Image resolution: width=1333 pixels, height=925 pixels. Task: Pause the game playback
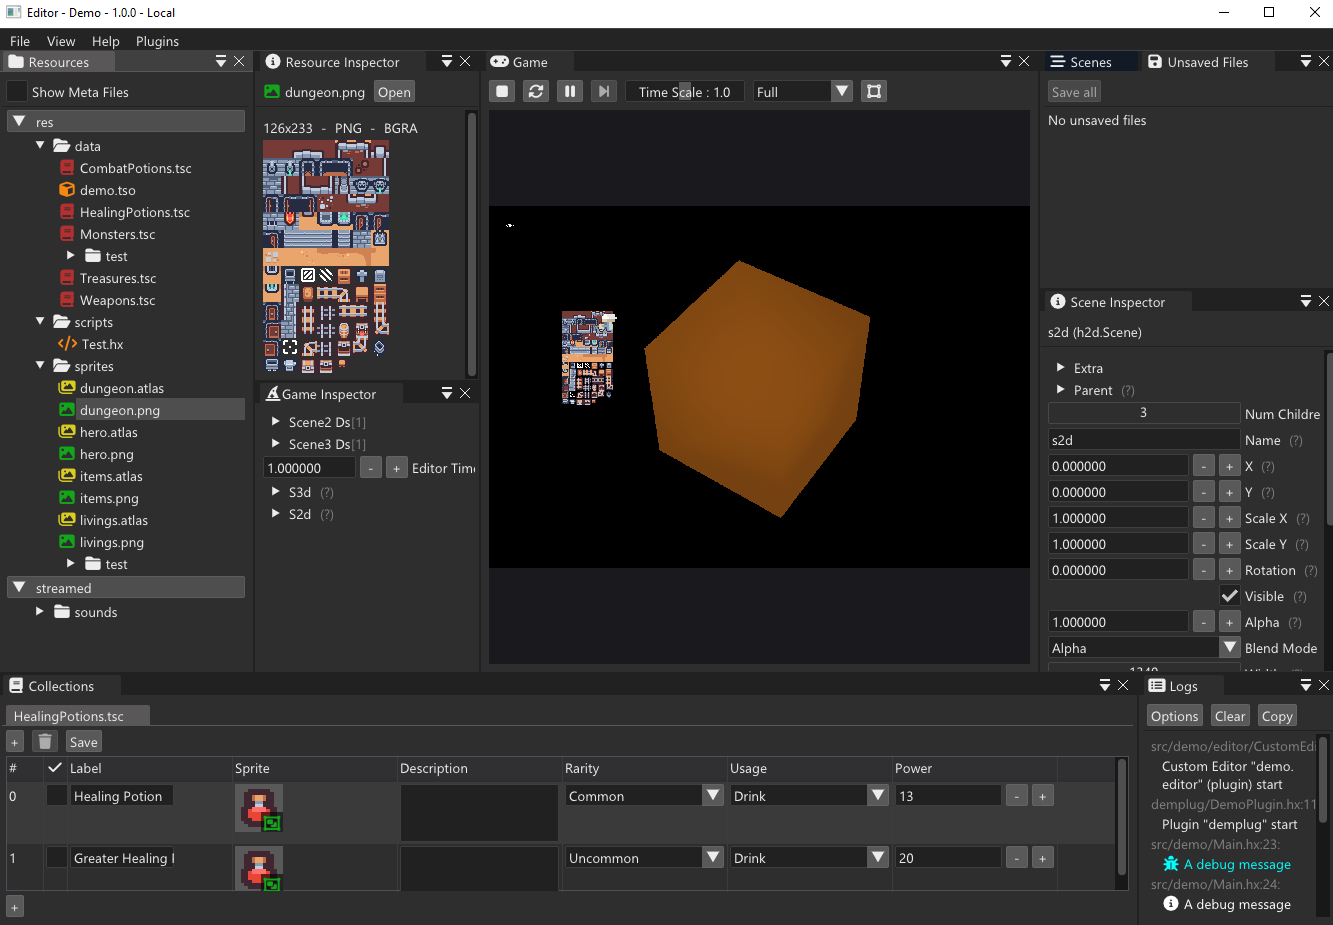570,92
